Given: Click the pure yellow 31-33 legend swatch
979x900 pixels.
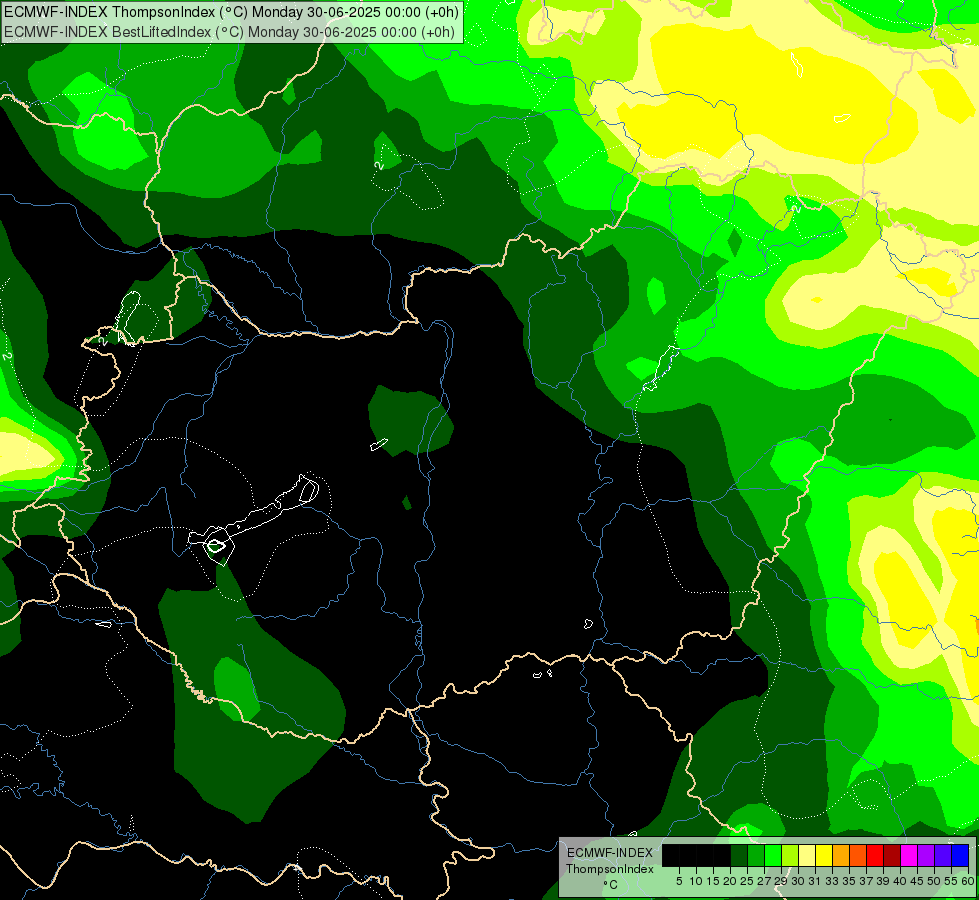Looking at the screenshot, I should pos(824,855).
